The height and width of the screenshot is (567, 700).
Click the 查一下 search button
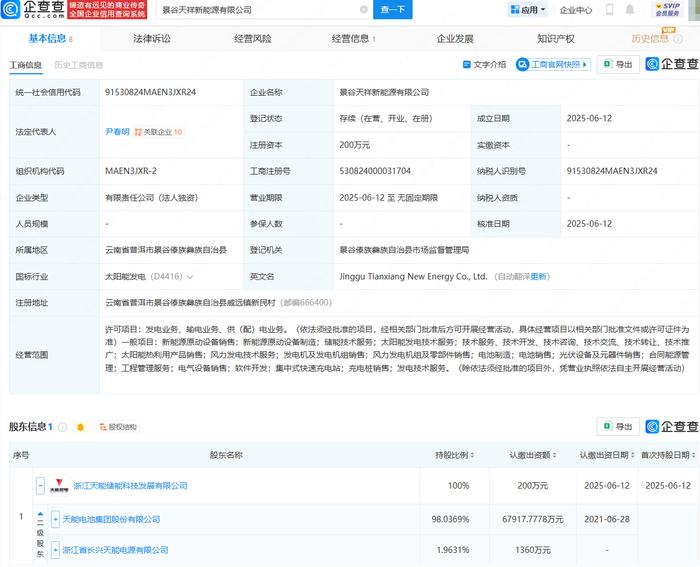pyautogui.click(x=392, y=9)
